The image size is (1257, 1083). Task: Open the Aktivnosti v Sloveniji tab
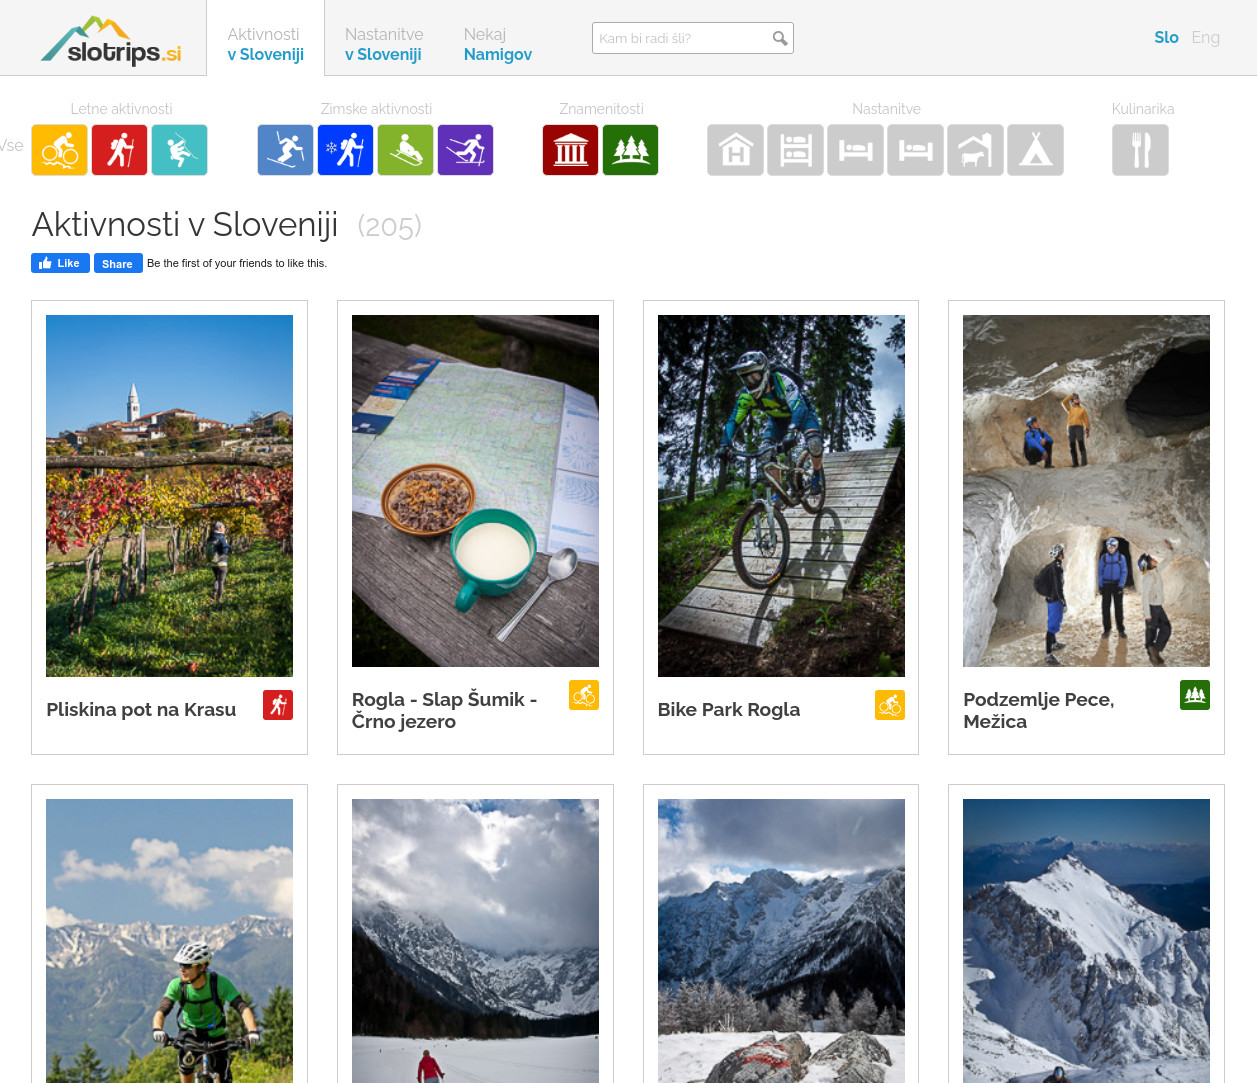pyautogui.click(x=265, y=44)
